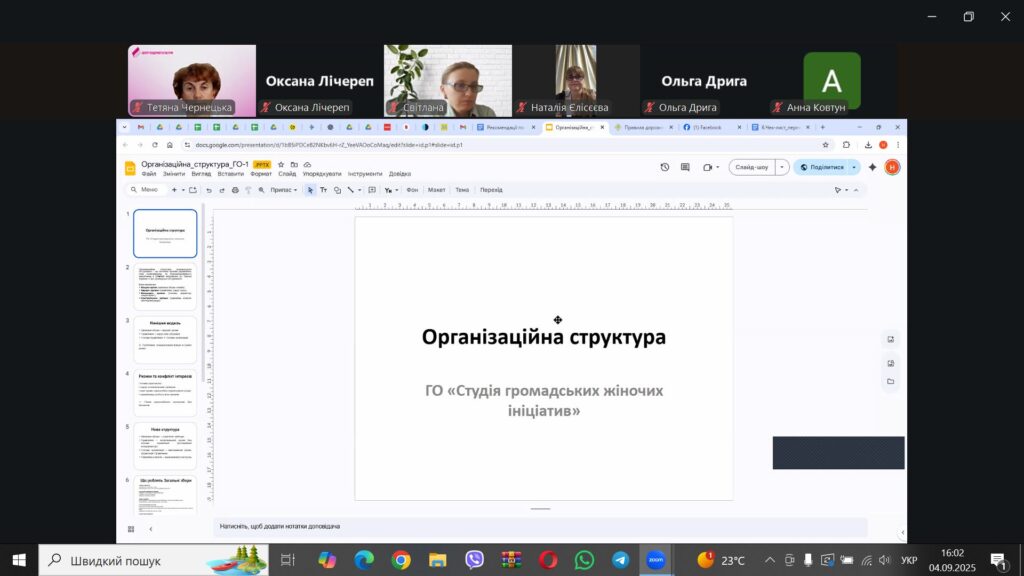The image size is (1024, 576).
Task: Select slide 5 thumbnail in filmstrip
Action: pyautogui.click(x=165, y=446)
